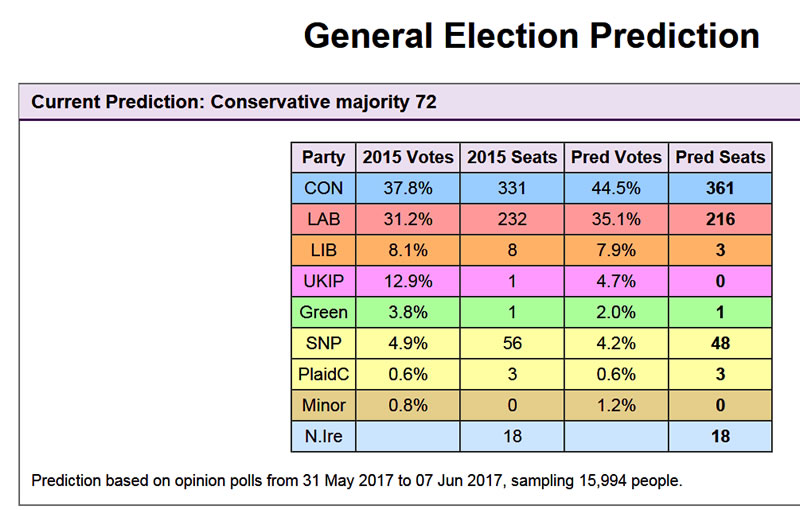The height and width of the screenshot is (510, 800).
Task: Select the Party column header
Action: point(323,157)
